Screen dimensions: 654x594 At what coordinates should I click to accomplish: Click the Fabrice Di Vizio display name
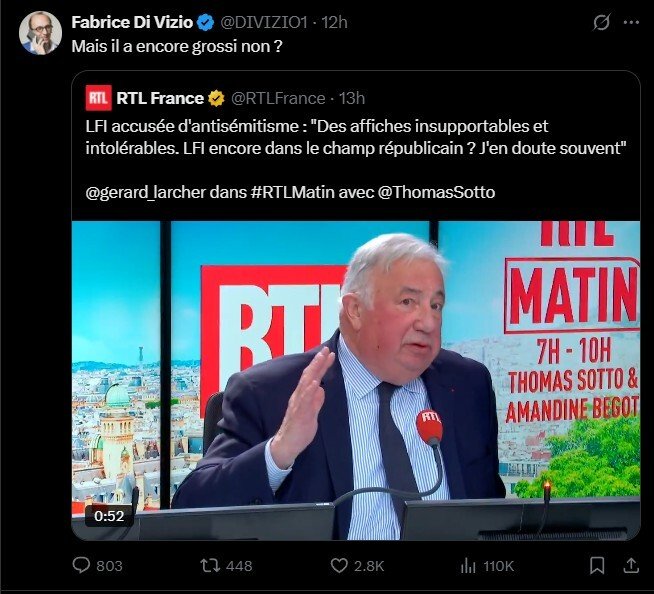131,21
